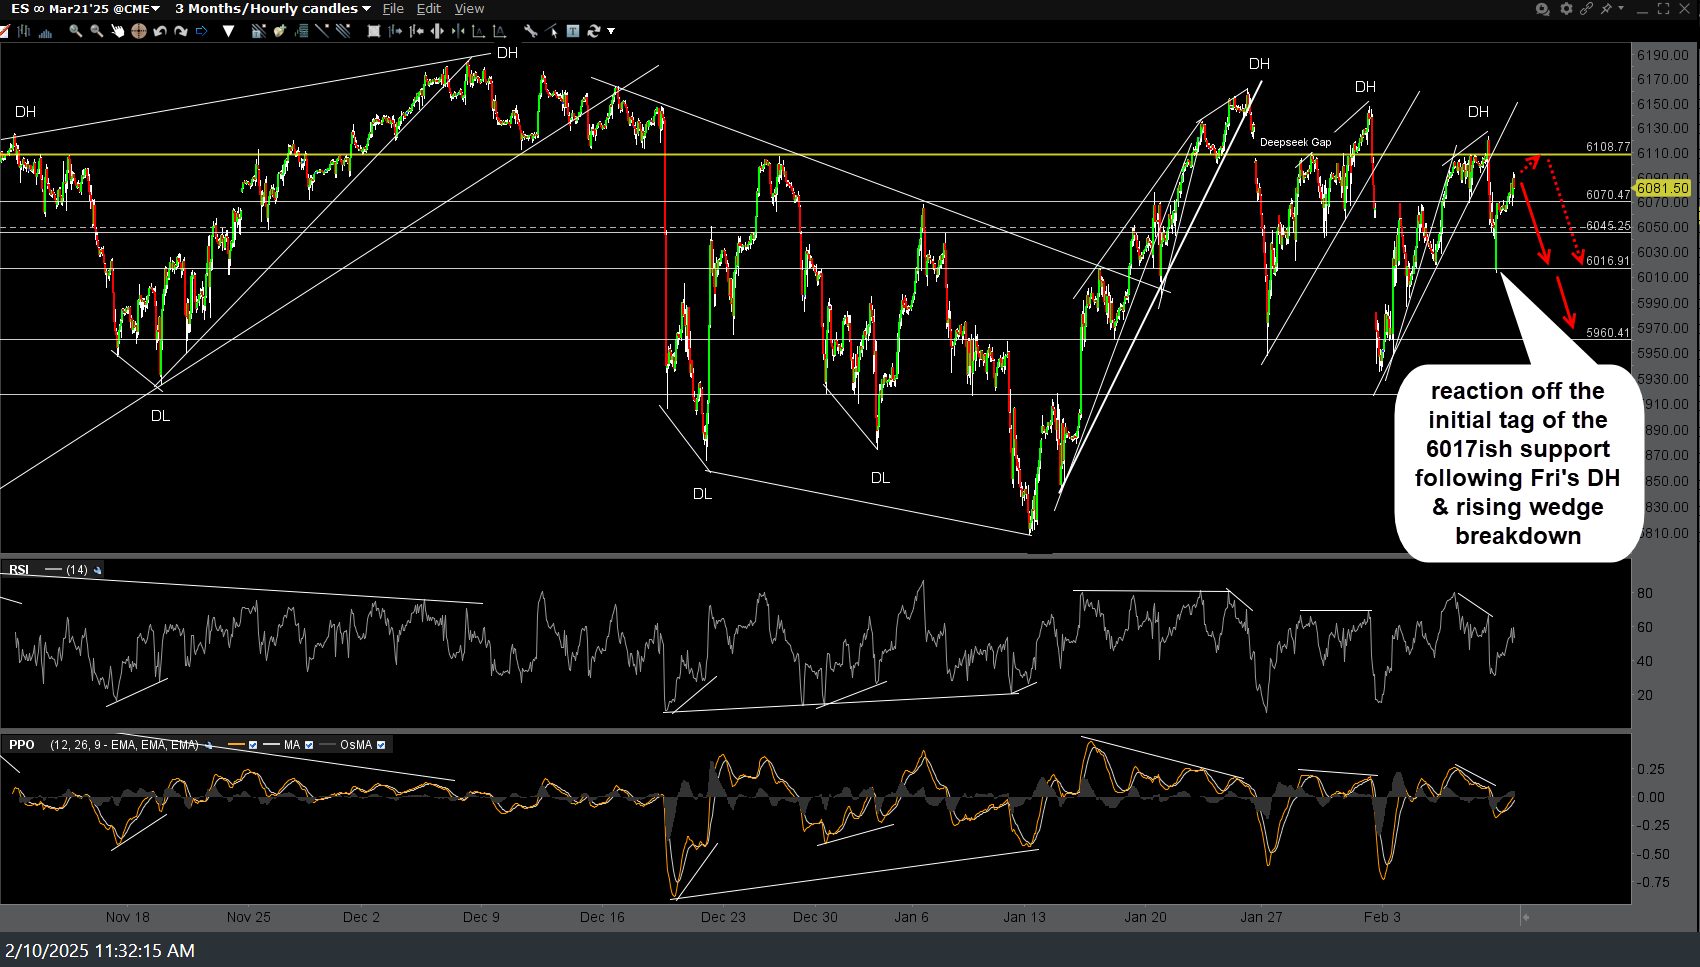This screenshot has width=1700, height=967.
Task: Open the chart settings gear
Action: click(1565, 8)
